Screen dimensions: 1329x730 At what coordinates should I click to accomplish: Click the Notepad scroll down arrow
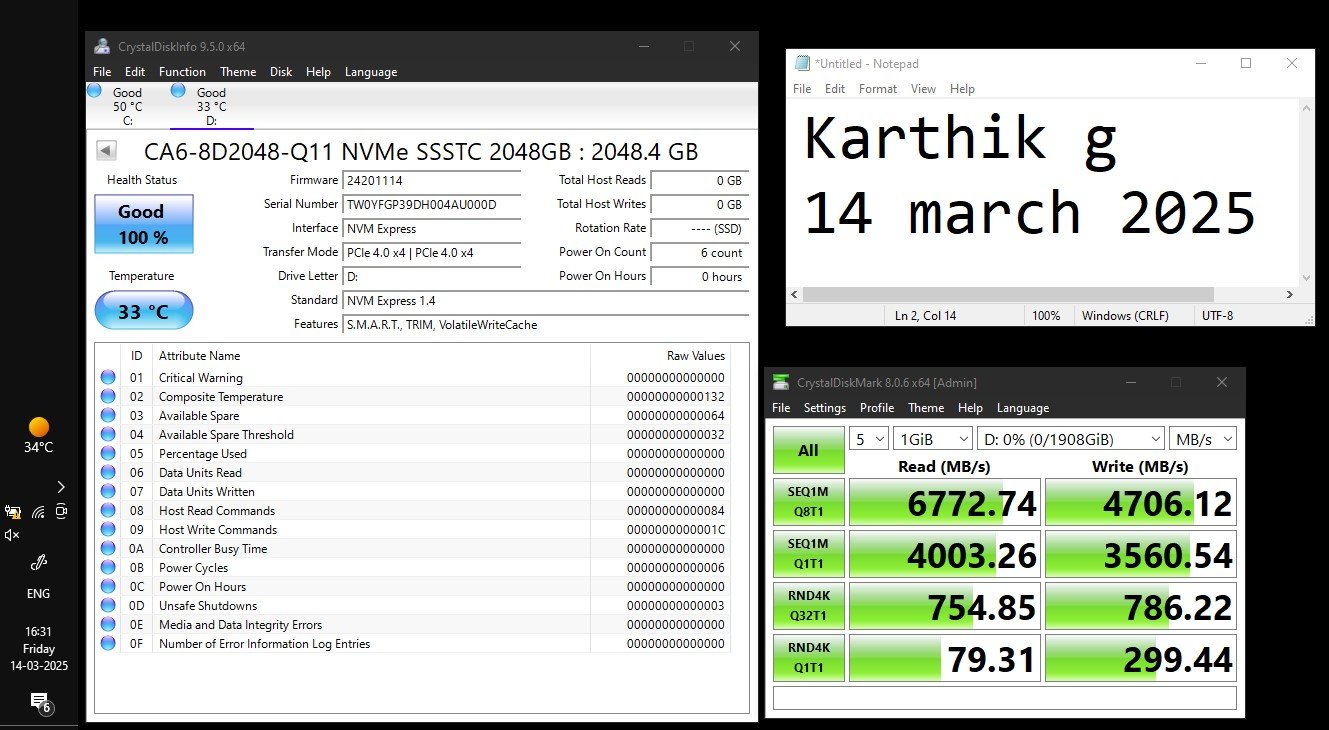pyautogui.click(x=1306, y=279)
